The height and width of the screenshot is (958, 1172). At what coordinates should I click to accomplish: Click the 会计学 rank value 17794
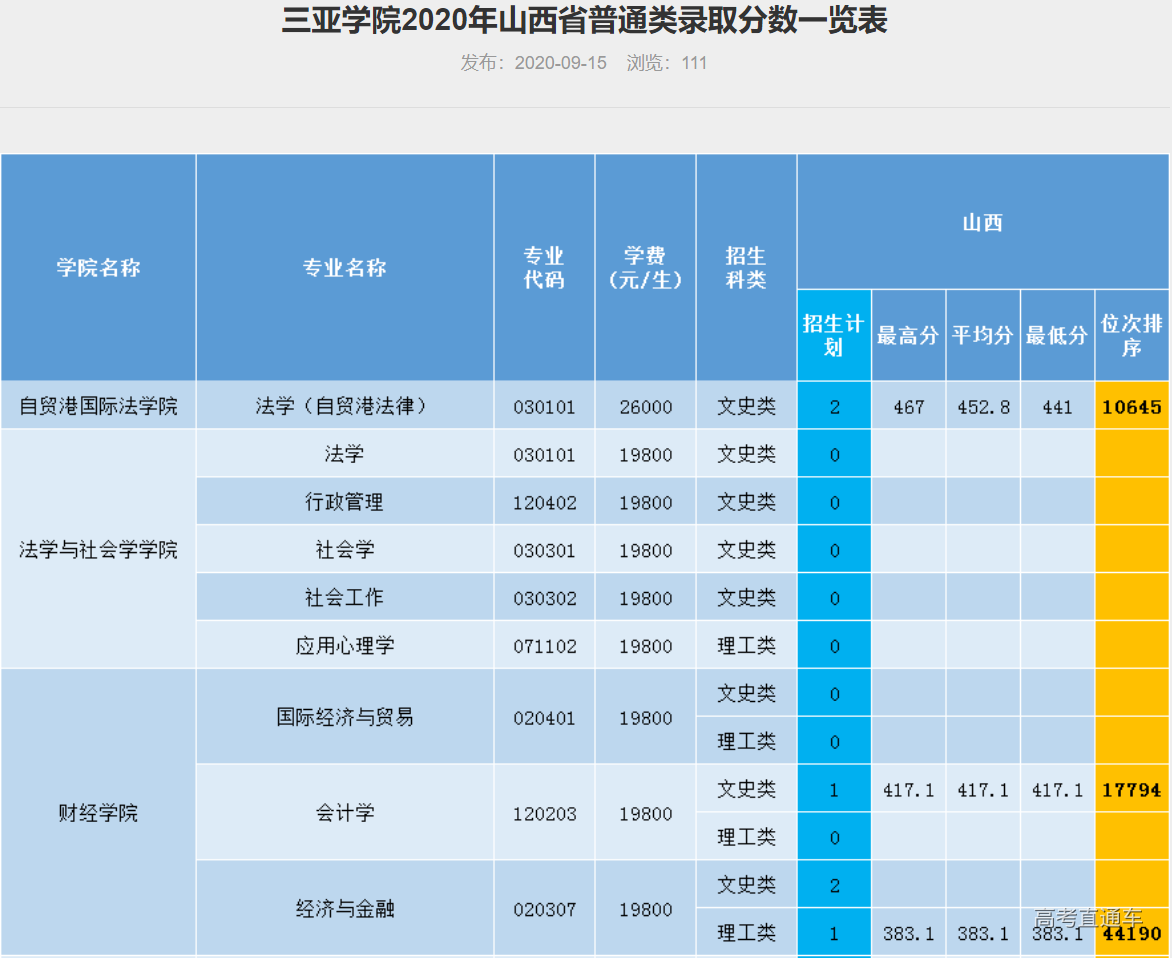(1132, 790)
